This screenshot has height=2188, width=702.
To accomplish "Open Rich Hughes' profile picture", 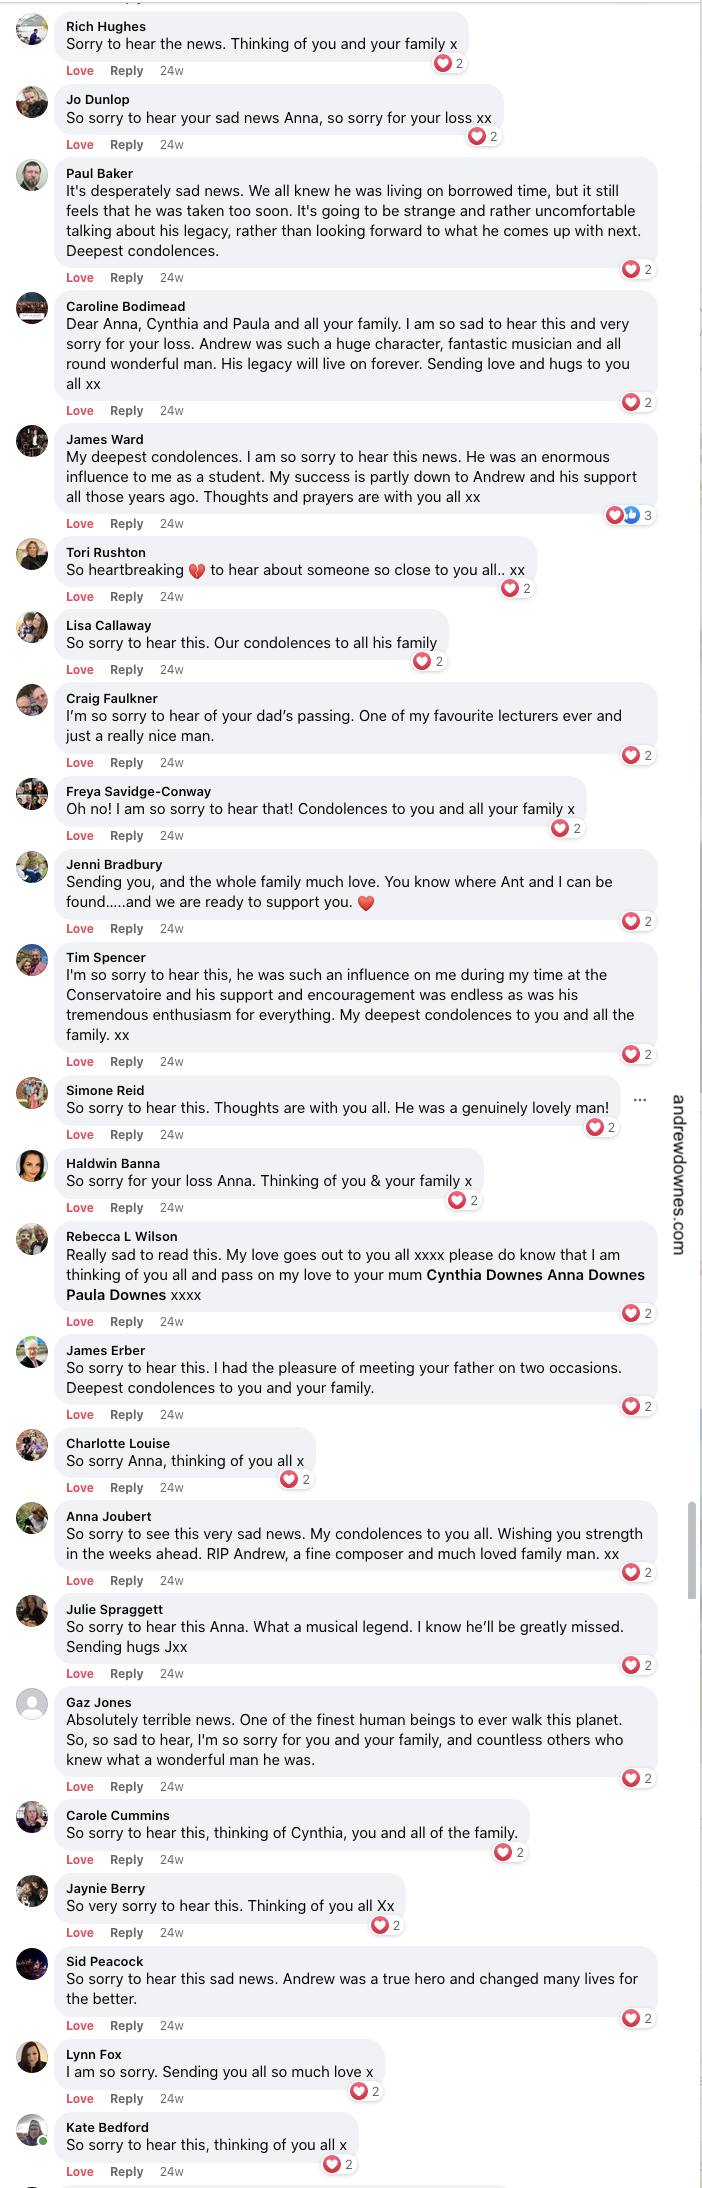I will point(31,30).
